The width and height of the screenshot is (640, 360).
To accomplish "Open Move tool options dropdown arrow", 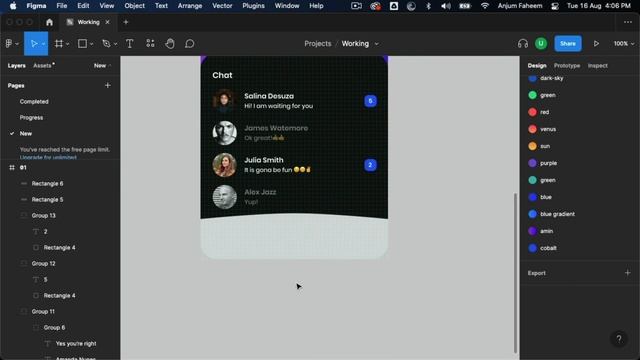I will coord(43,44).
